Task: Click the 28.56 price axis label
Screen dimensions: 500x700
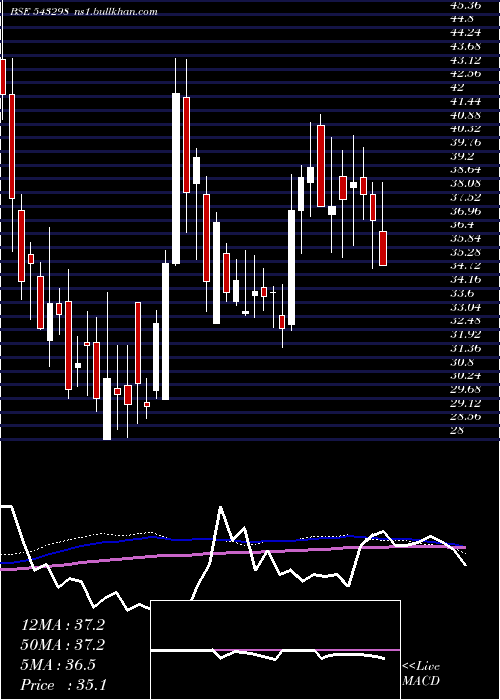Action: [465, 417]
